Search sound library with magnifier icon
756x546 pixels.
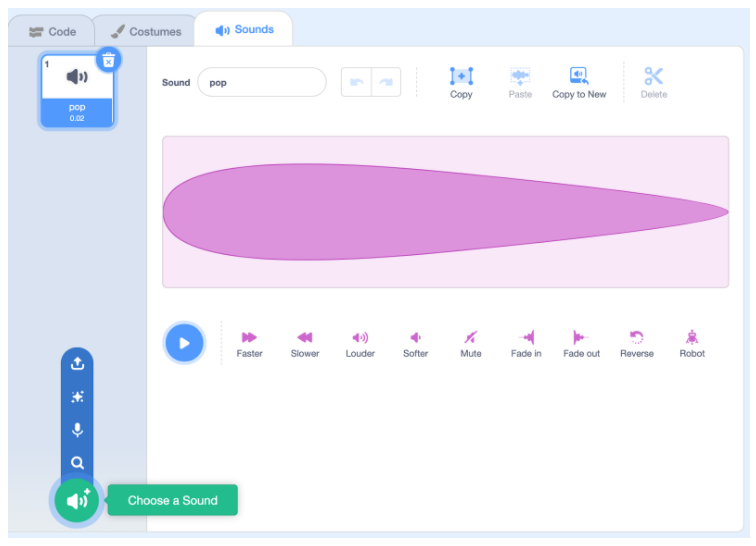(x=77, y=463)
